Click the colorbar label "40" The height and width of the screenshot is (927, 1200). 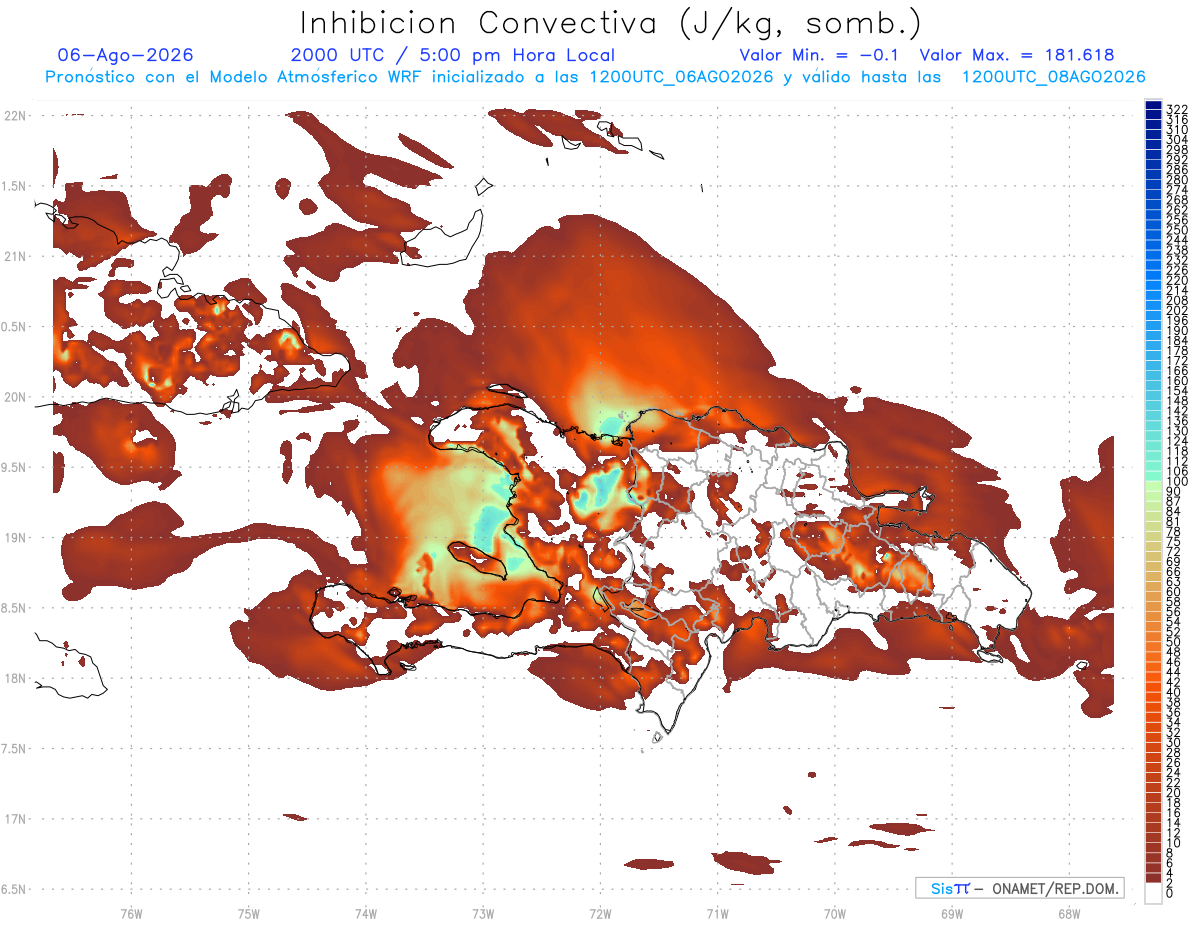click(1174, 692)
